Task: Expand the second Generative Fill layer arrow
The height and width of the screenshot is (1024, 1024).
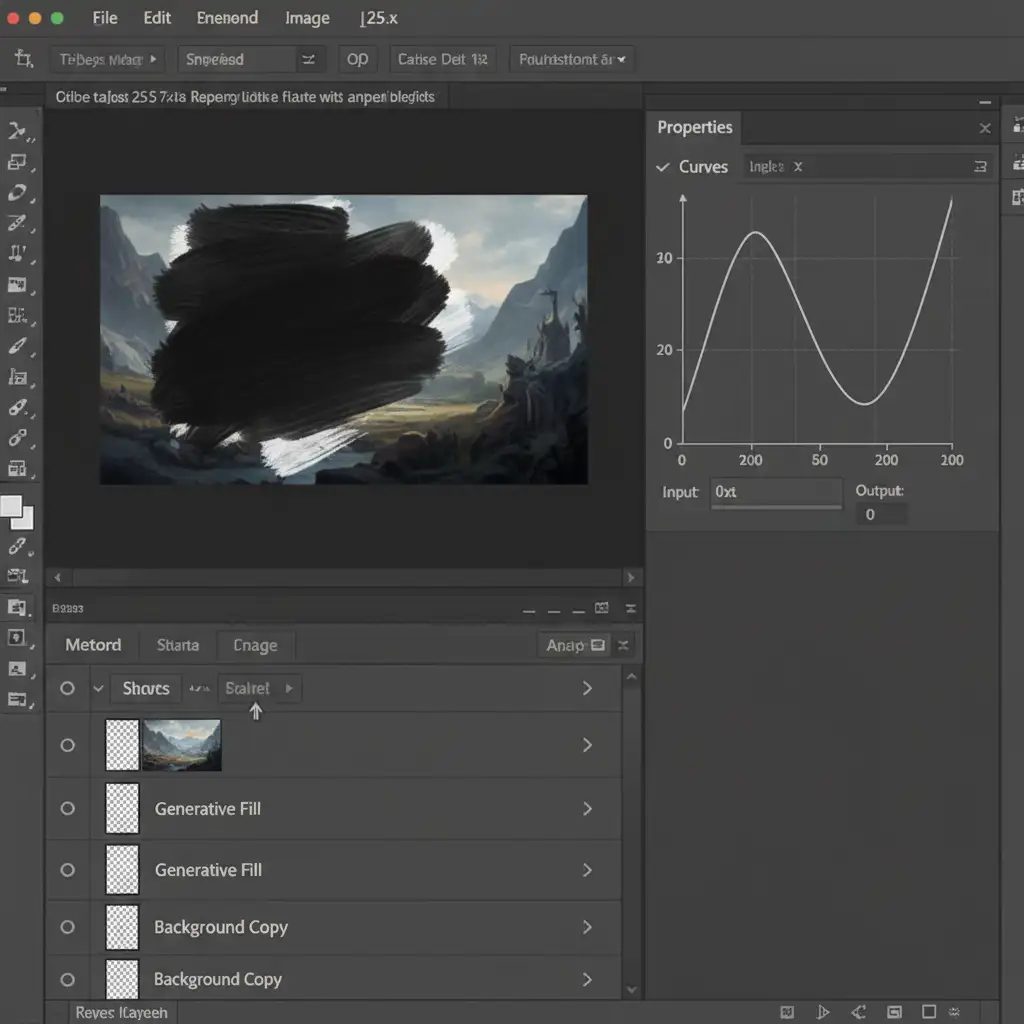Action: [587, 870]
